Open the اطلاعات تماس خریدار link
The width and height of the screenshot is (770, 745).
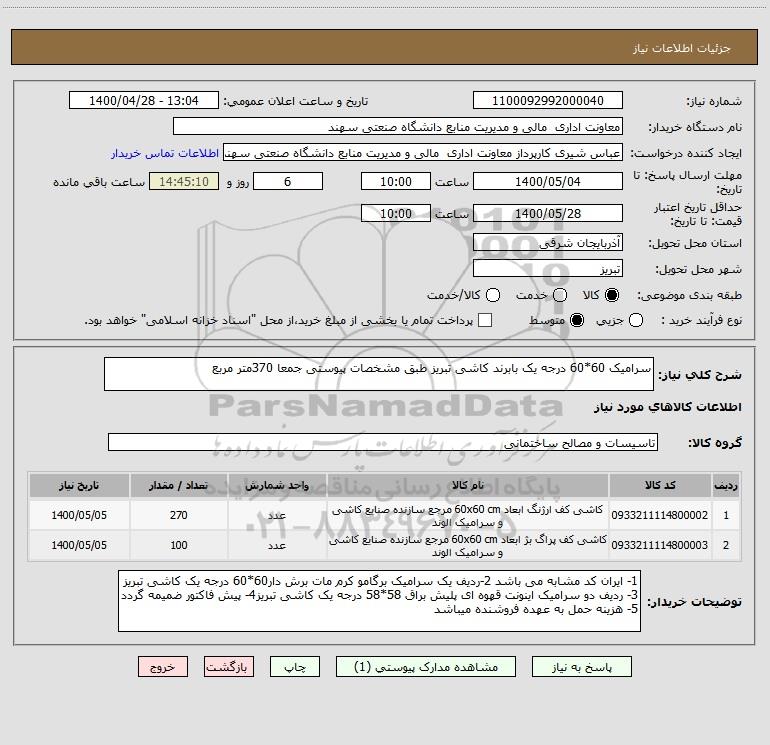point(165,153)
